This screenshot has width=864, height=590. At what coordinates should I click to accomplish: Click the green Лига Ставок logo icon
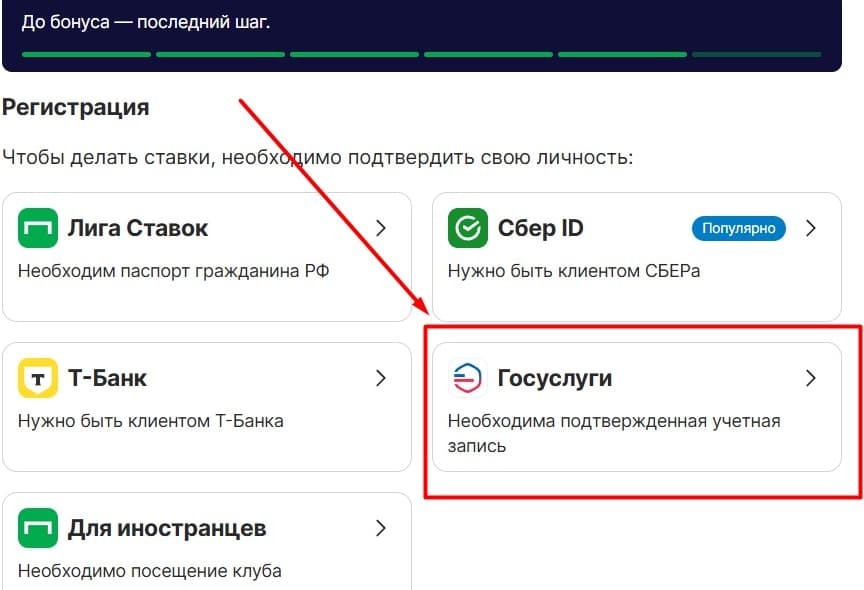[x=37, y=228]
